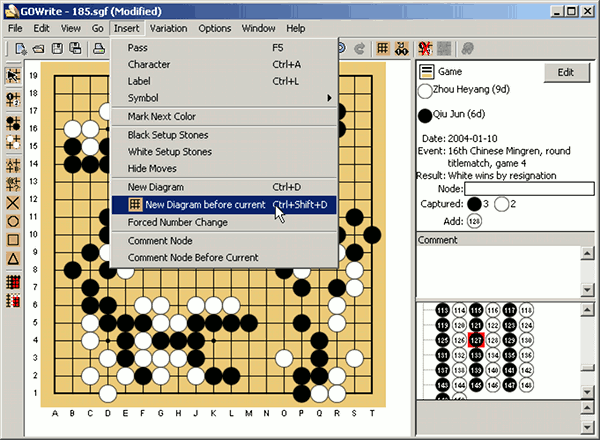
Task: Click the board grid toolbar icon
Action: click(x=383, y=48)
